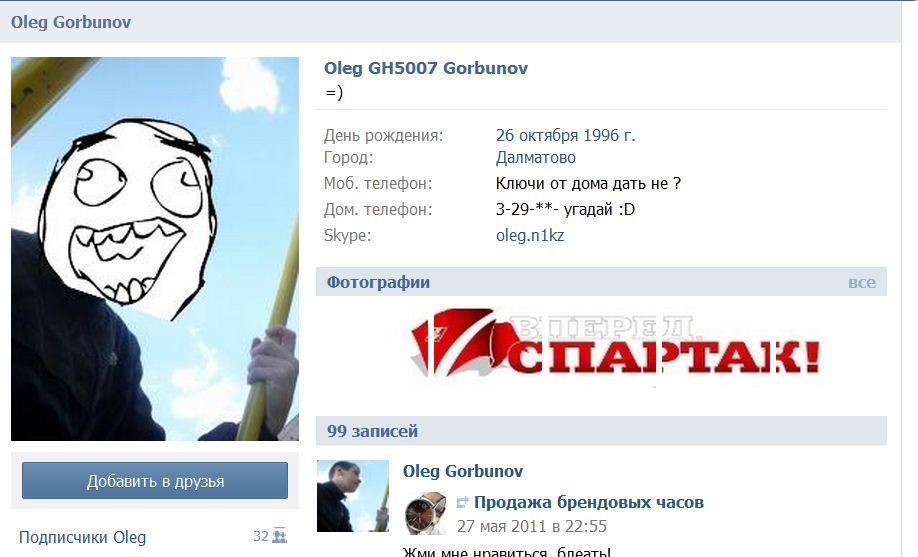Viewport: 918px width, 557px height.
Task: Open the large profile photo with meme face
Action: [x=155, y=248]
